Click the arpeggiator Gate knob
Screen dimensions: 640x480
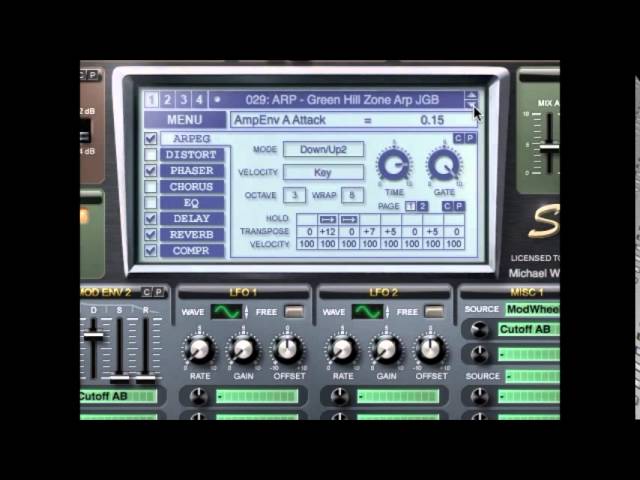coord(442,164)
